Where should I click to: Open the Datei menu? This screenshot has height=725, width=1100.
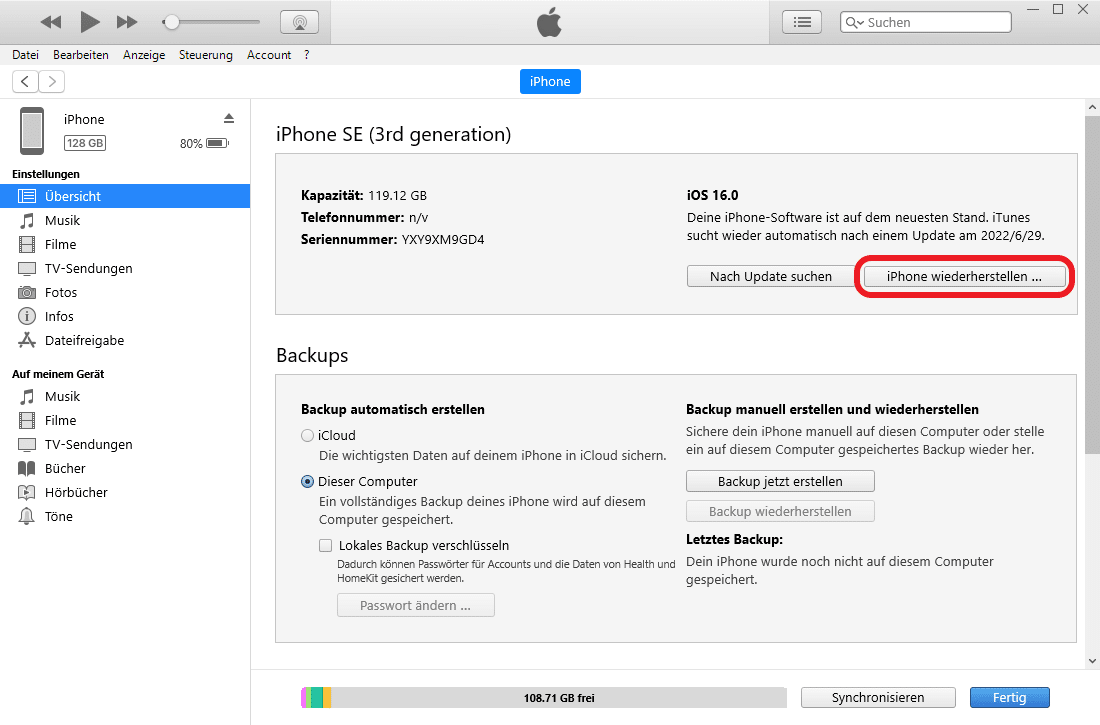pyautogui.click(x=25, y=55)
